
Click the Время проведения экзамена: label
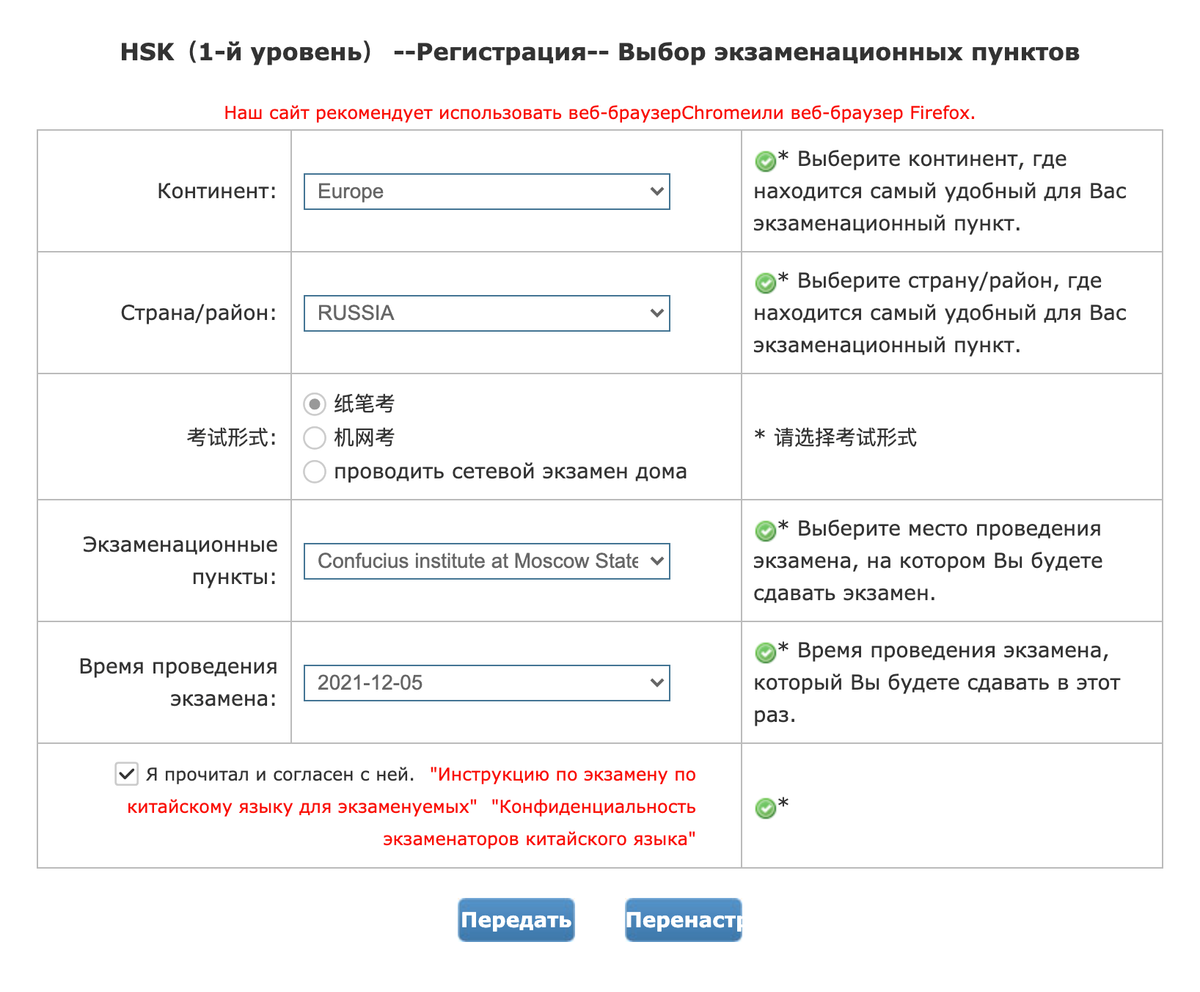179,683
